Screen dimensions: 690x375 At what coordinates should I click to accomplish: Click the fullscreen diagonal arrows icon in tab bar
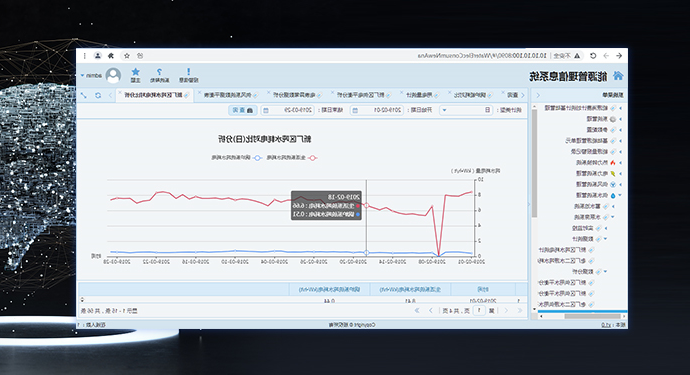84,95
